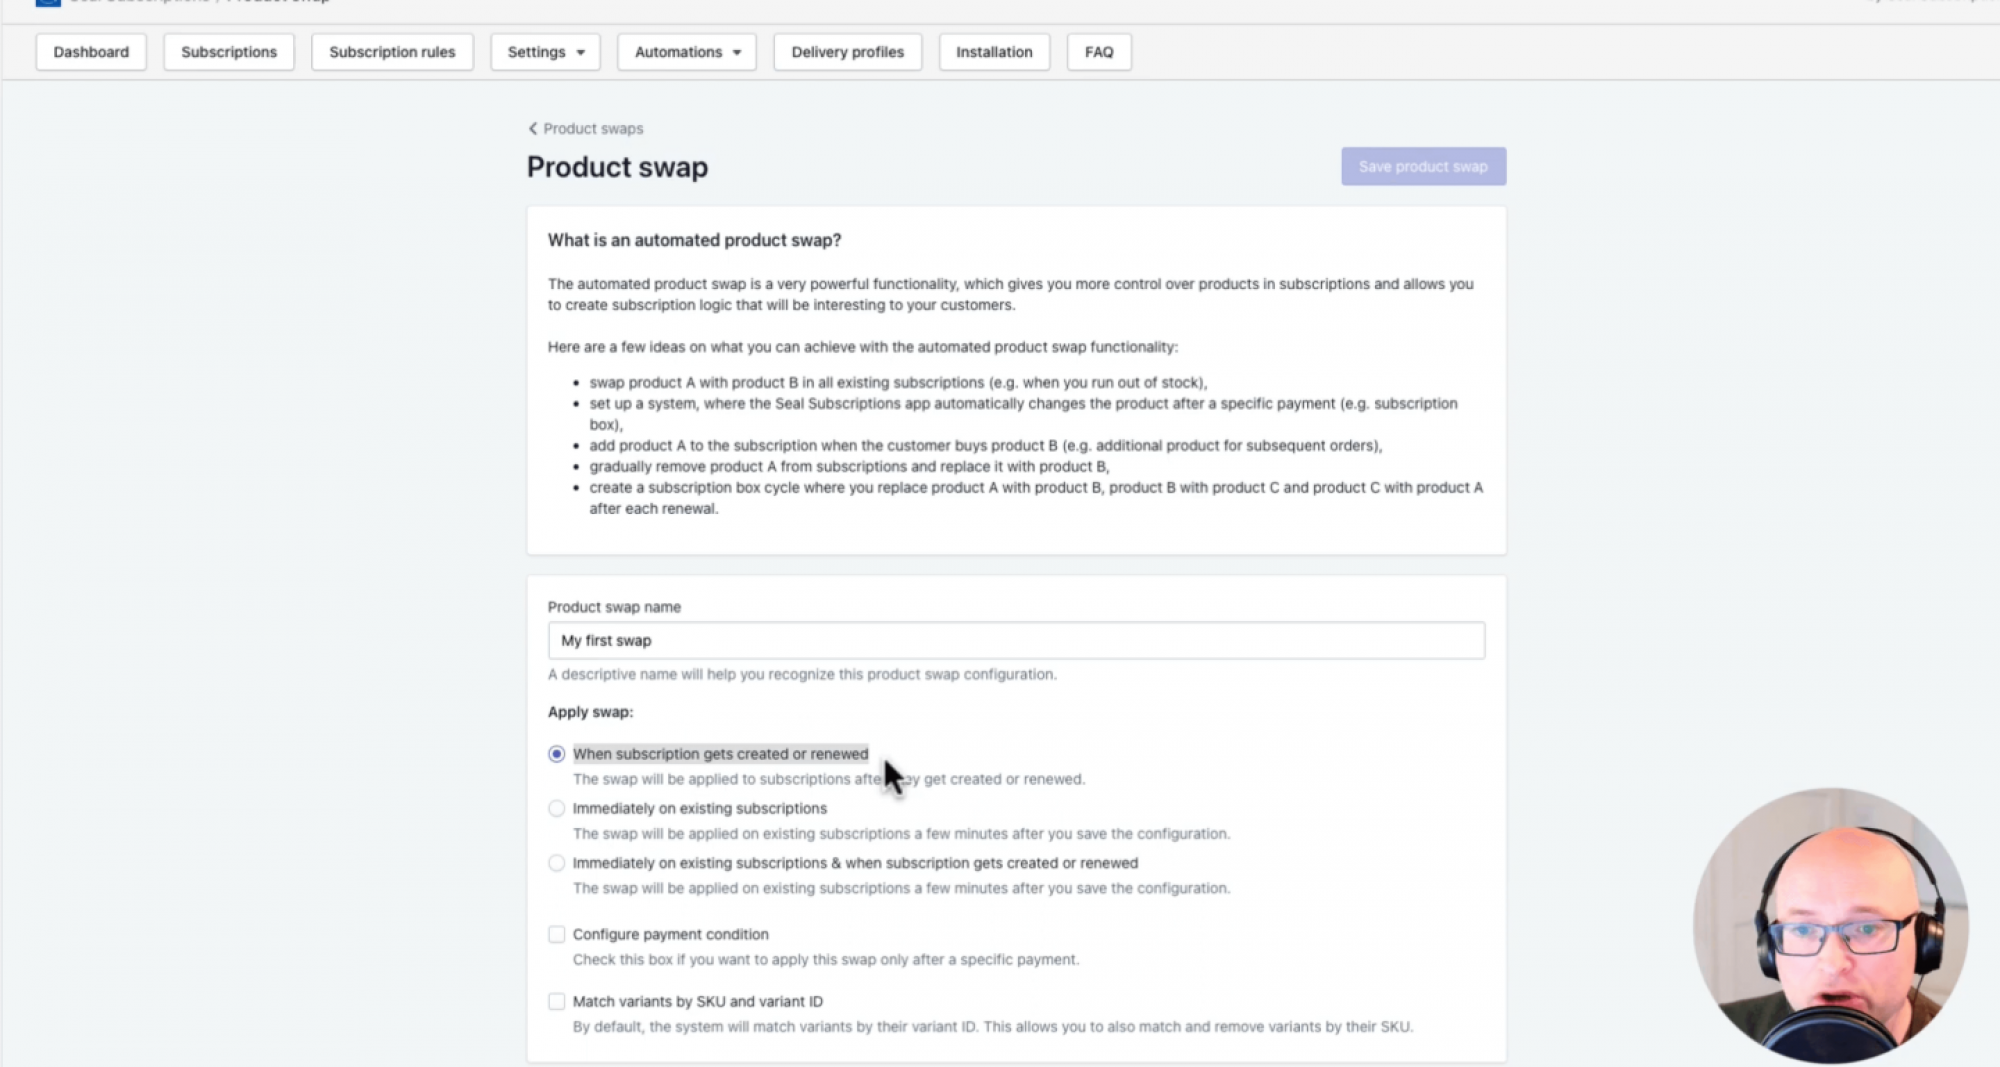This screenshot has width=2000, height=1067.
Task: Click the presenter webcam video thumbnail
Action: [x=1831, y=925]
